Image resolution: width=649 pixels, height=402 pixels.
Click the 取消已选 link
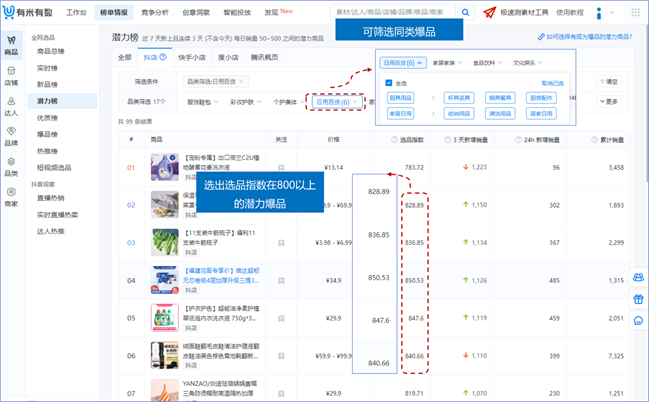click(x=553, y=83)
